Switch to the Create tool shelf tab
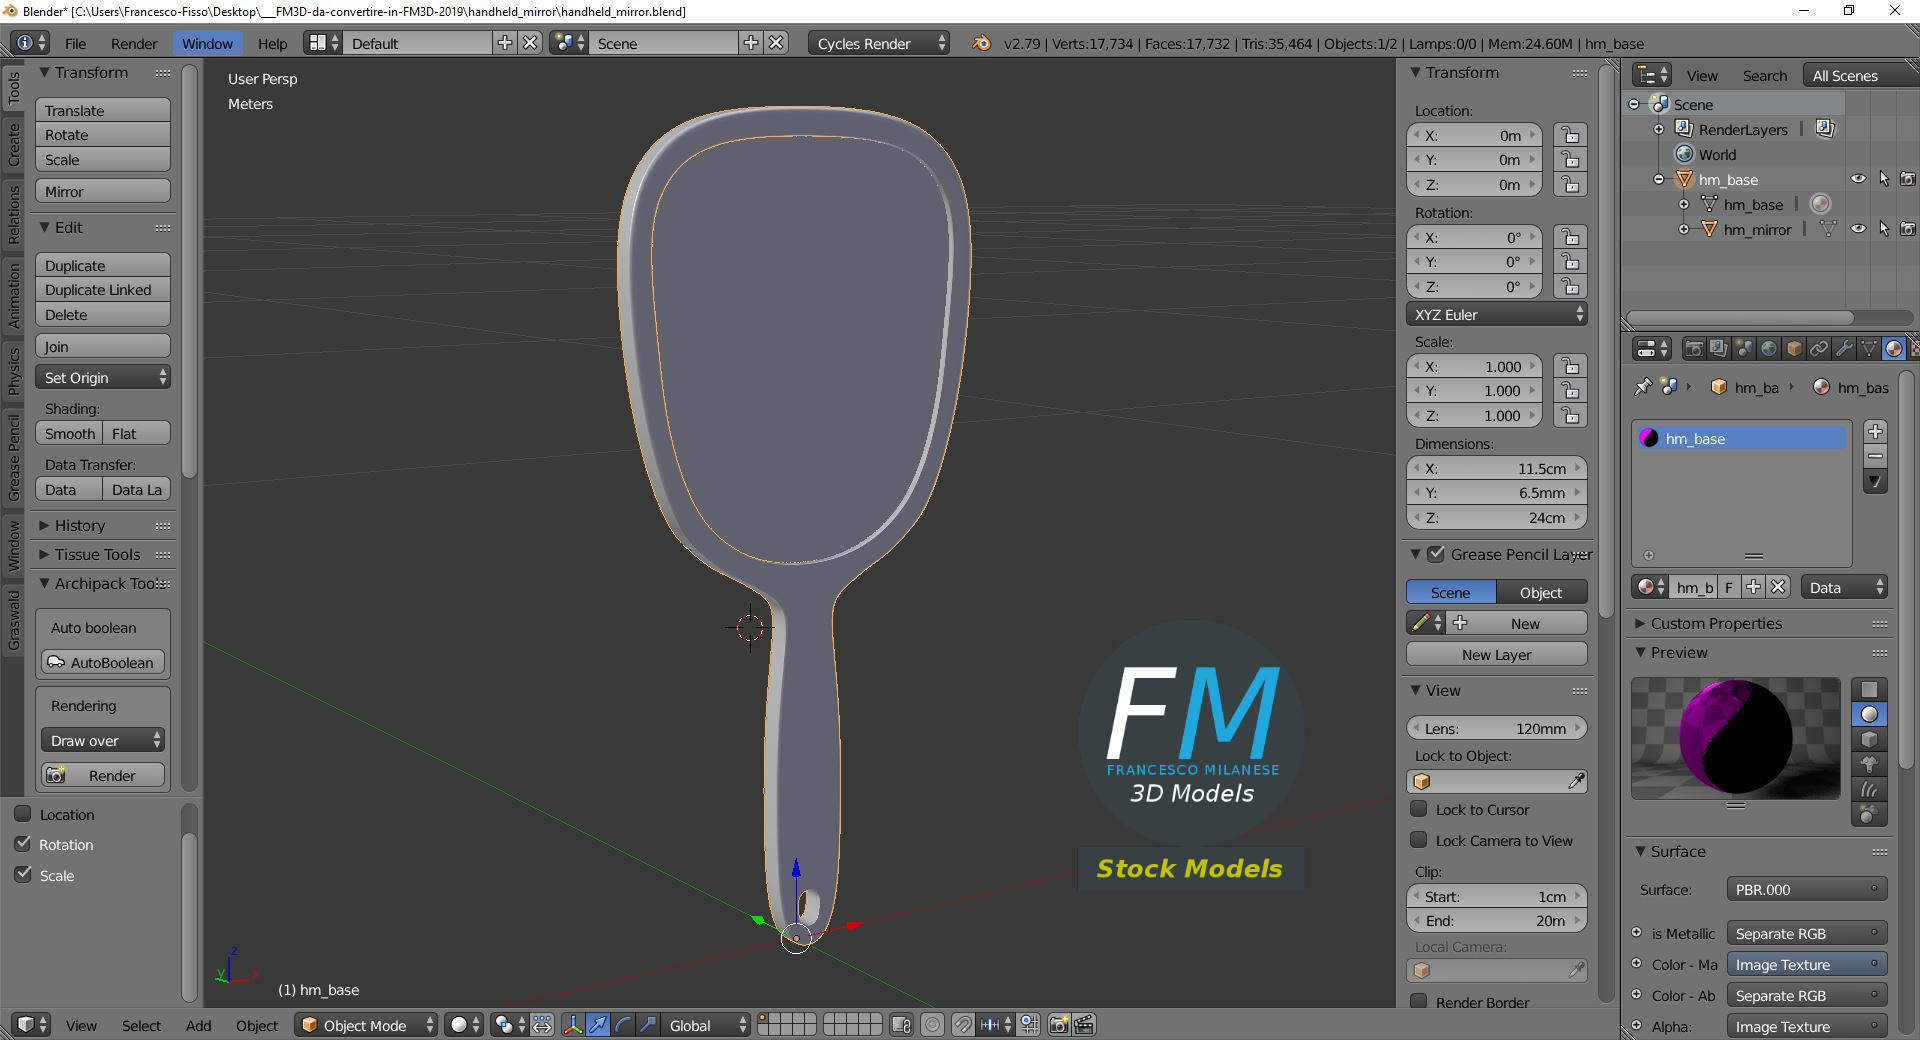Viewport: 1920px width, 1040px height. 13,144
